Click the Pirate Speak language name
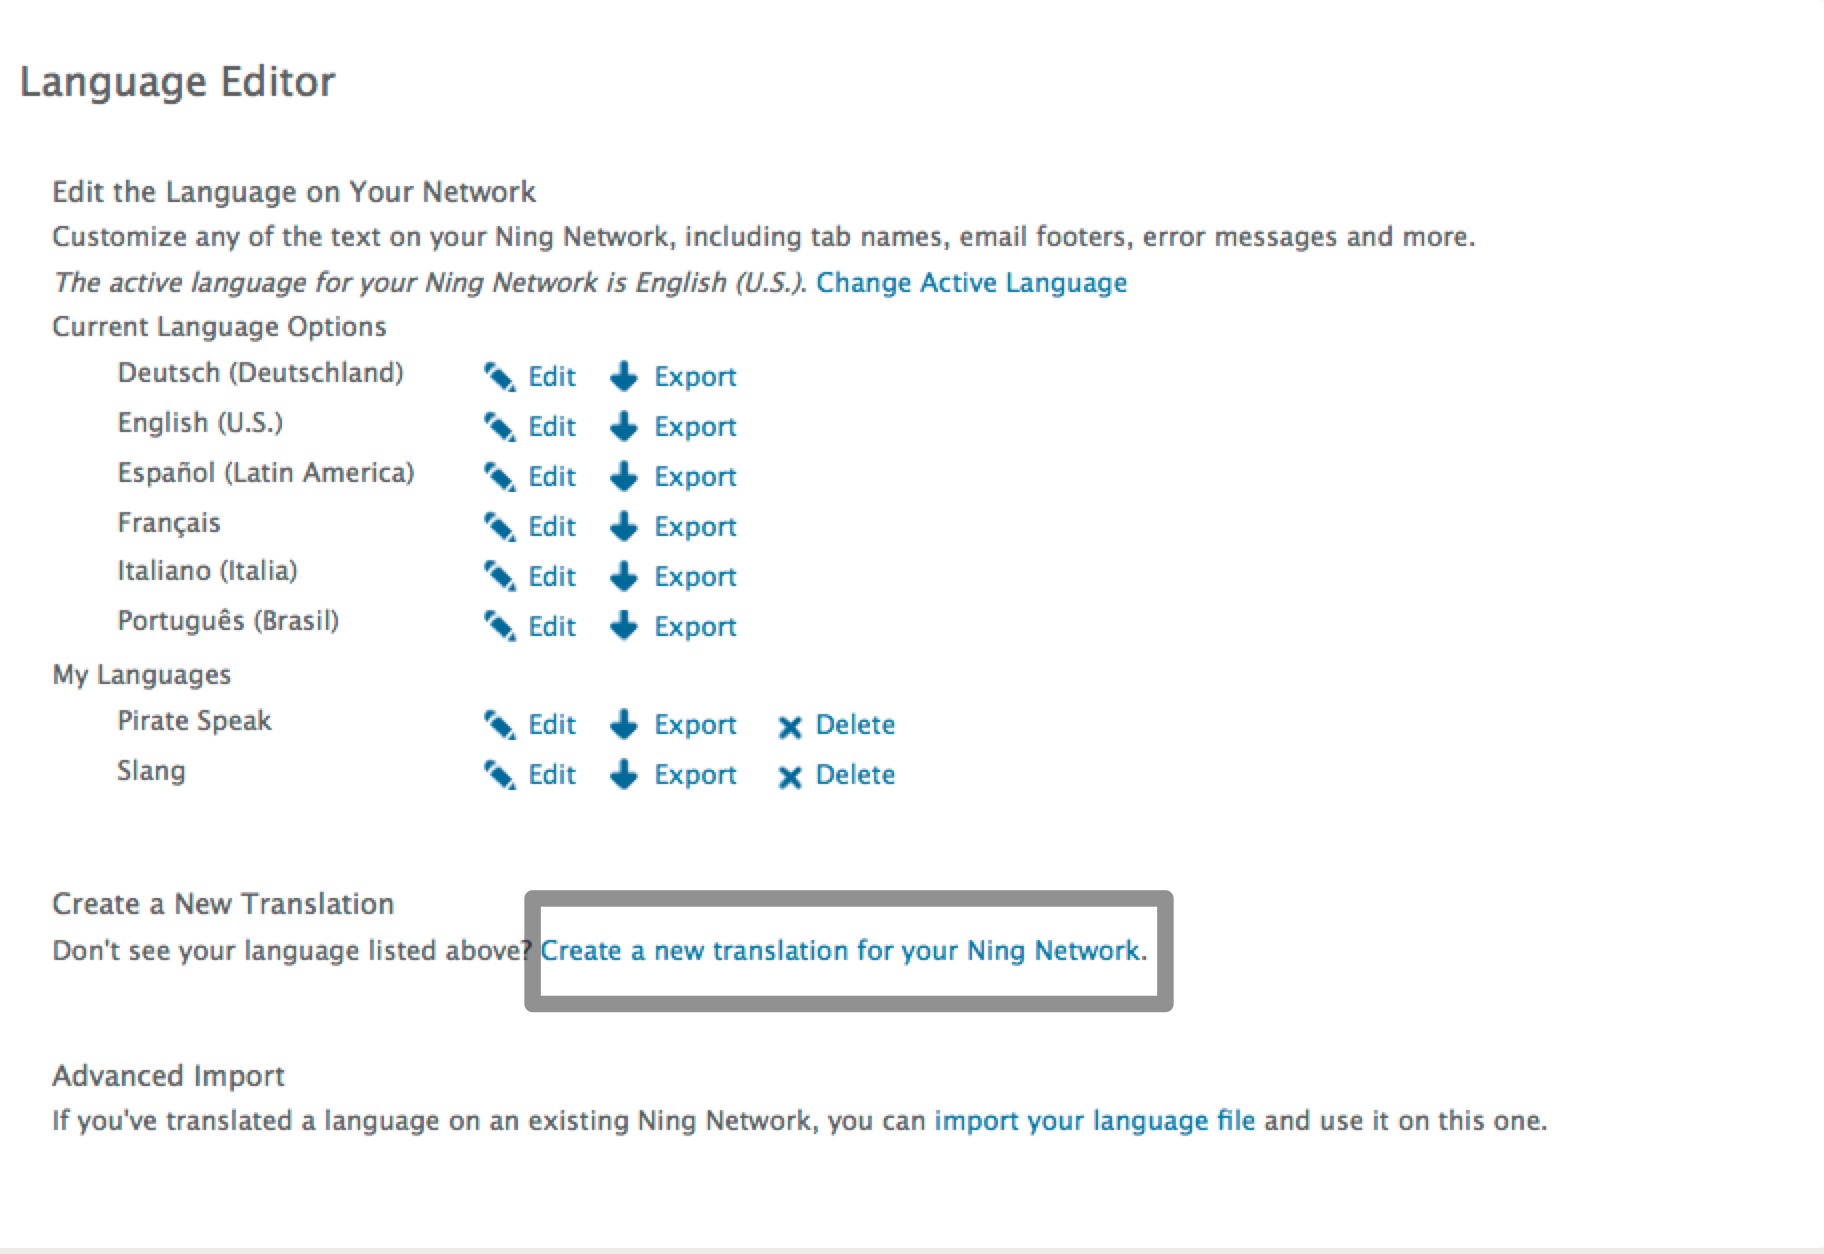1824x1254 pixels. pyautogui.click(x=194, y=721)
